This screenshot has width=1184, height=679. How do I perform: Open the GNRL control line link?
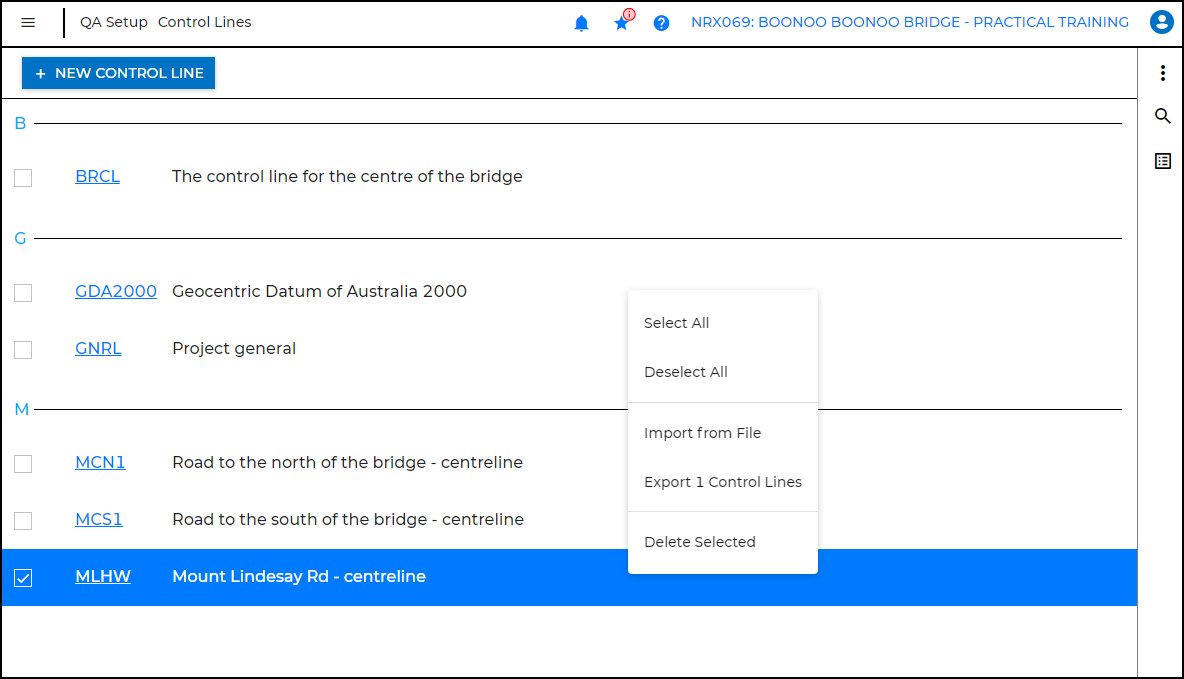pos(98,349)
